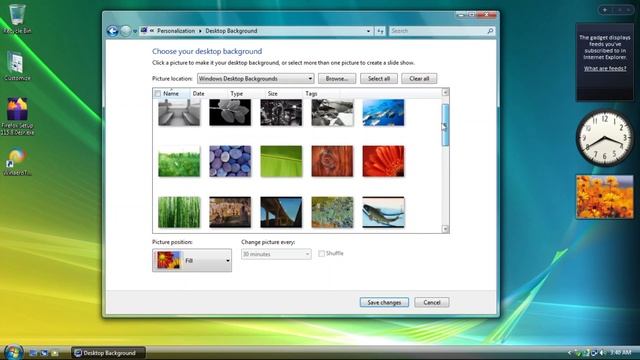Click the picture list scrollbar thumb
This screenshot has height=360, width=640.
[x=445, y=125]
